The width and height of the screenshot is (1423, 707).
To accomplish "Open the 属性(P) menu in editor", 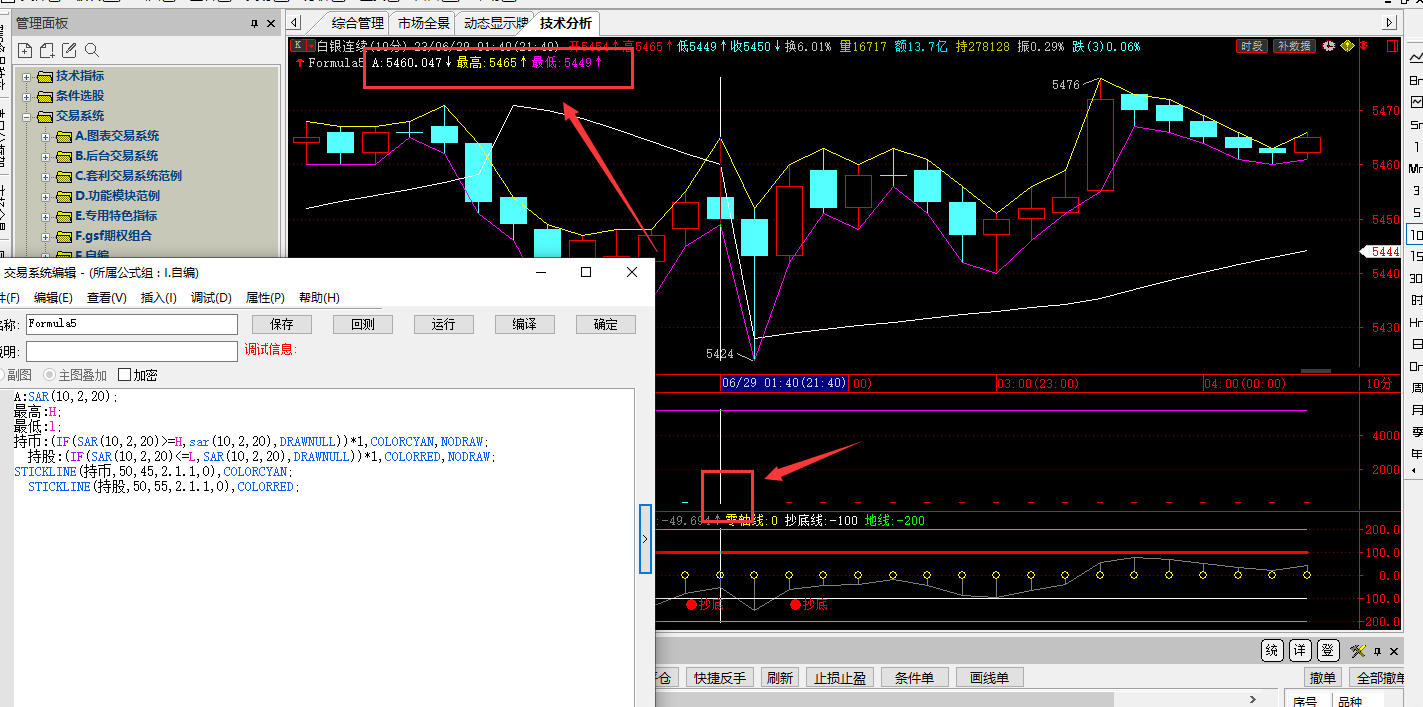I will click(x=265, y=298).
